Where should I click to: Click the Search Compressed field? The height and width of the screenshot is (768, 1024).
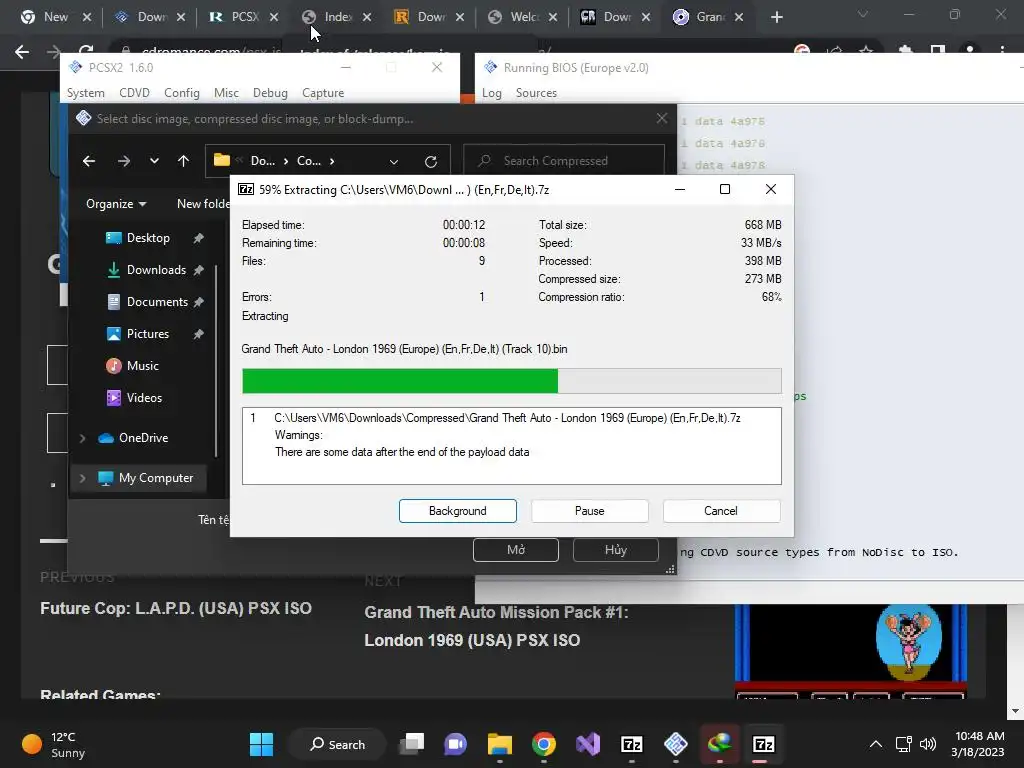coord(564,161)
